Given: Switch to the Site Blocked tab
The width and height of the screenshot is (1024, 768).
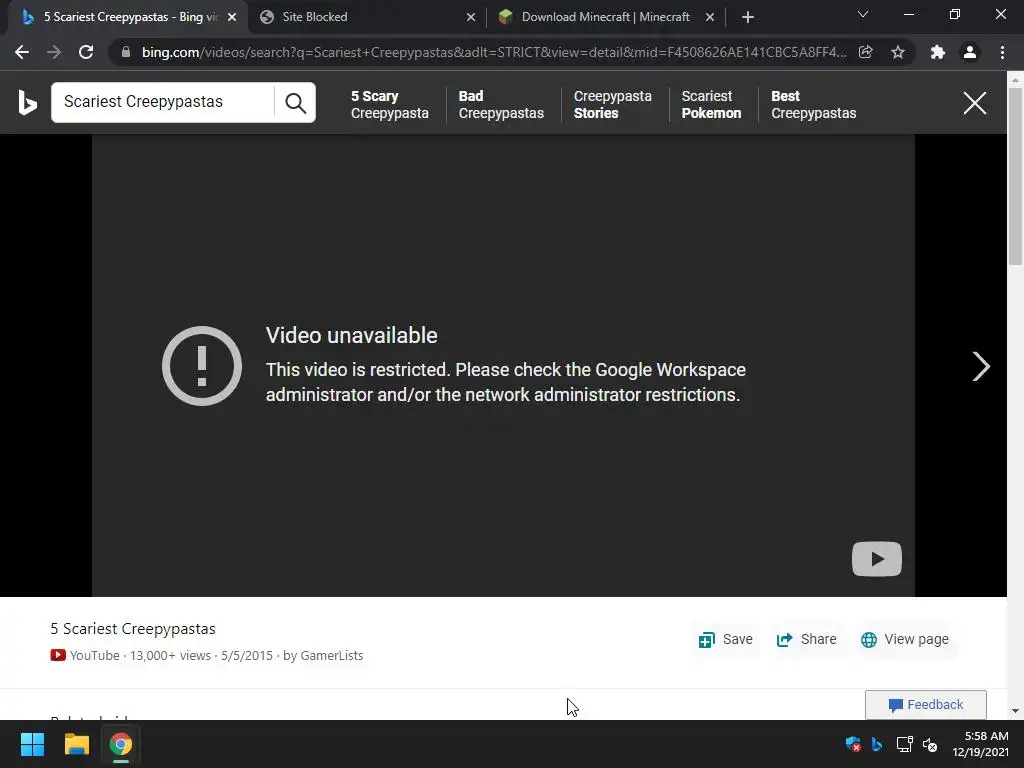Looking at the screenshot, I should [368, 17].
